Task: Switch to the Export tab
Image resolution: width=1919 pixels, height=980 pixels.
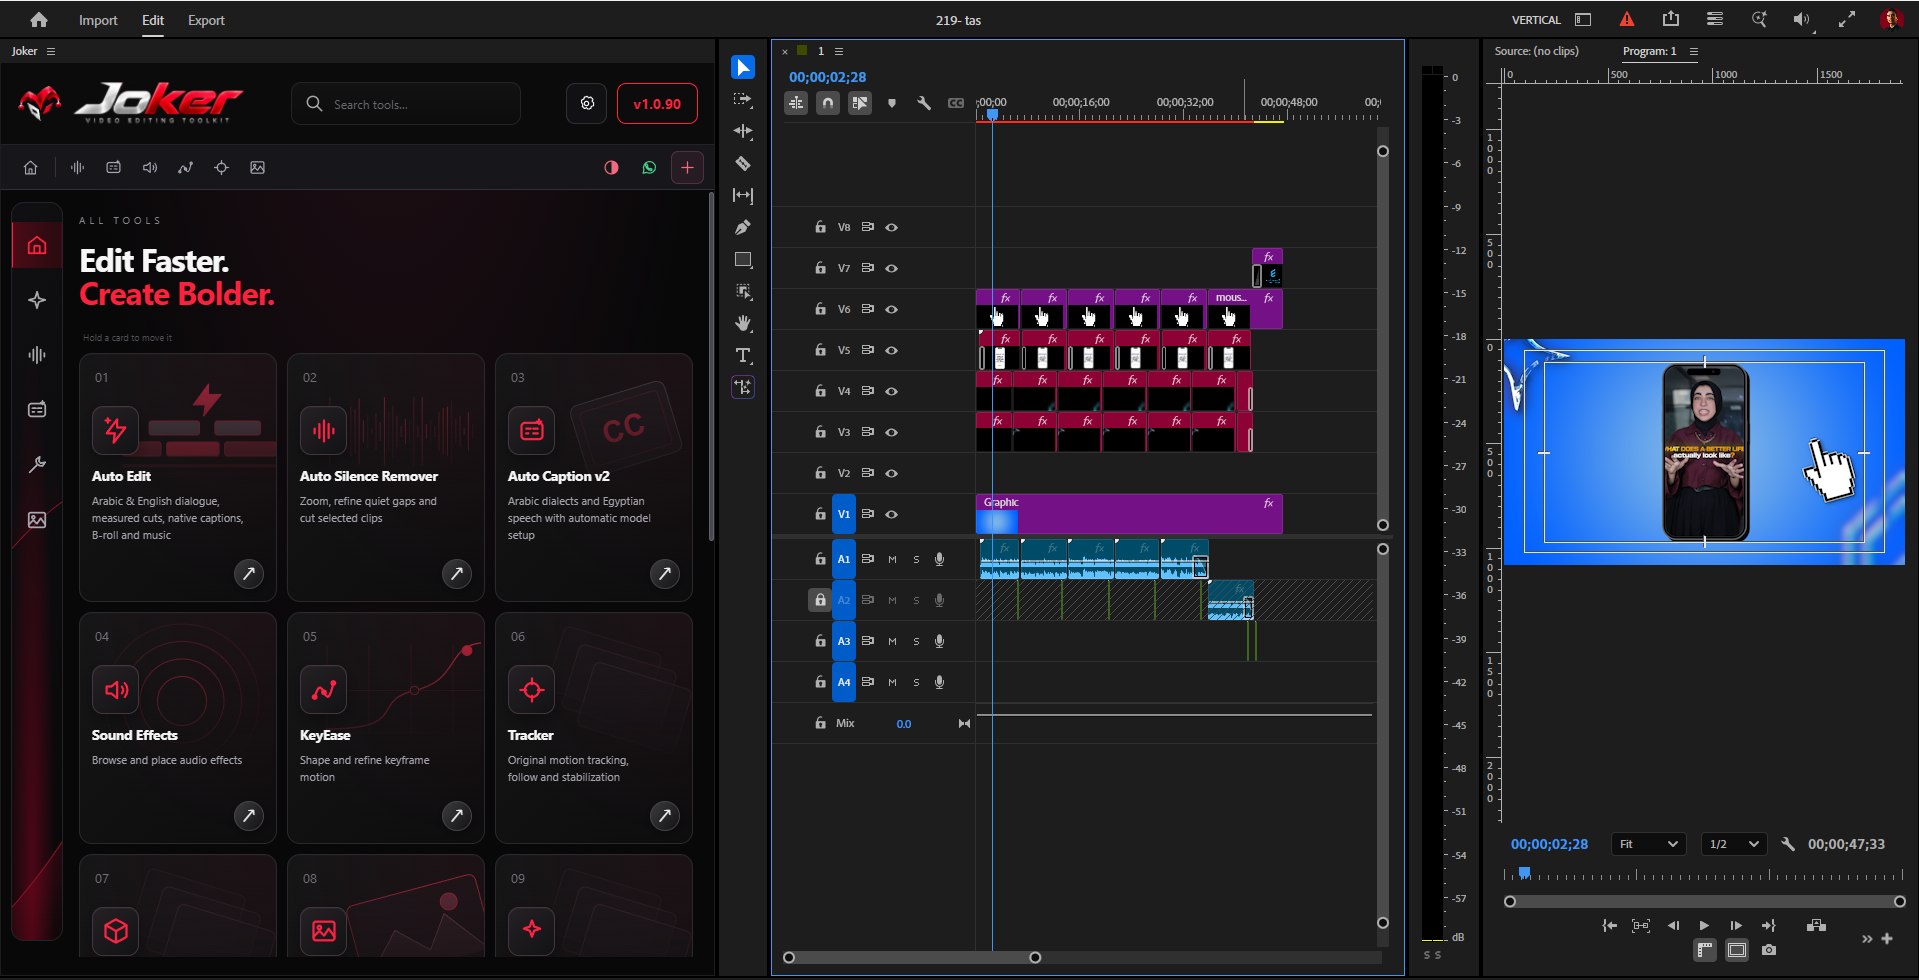Action: (206, 20)
